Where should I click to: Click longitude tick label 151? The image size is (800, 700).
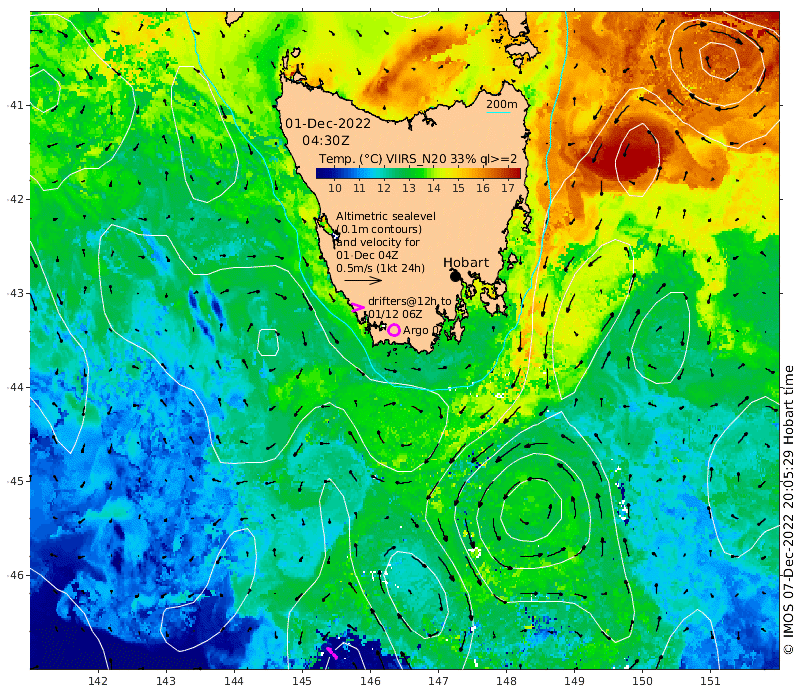pyautogui.click(x=710, y=681)
